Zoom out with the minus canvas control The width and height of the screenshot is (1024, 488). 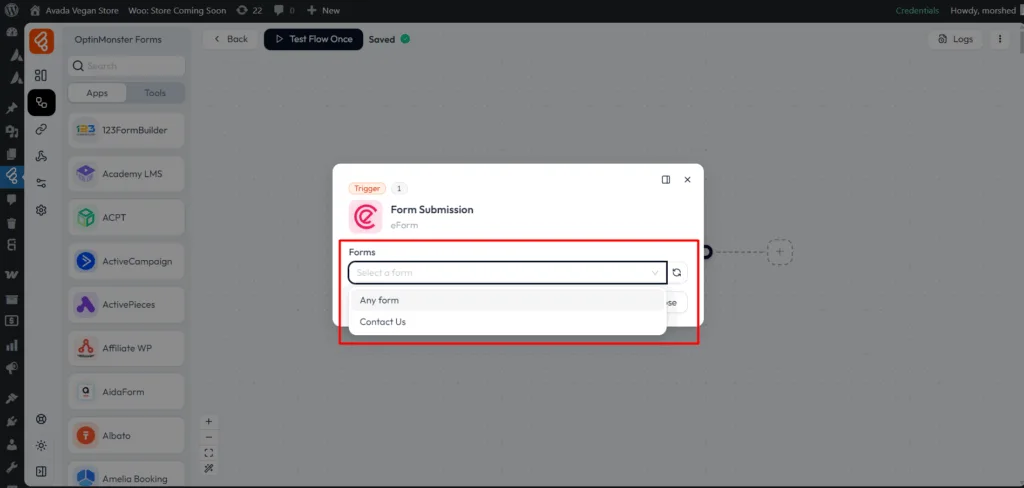(x=209, y=437)
